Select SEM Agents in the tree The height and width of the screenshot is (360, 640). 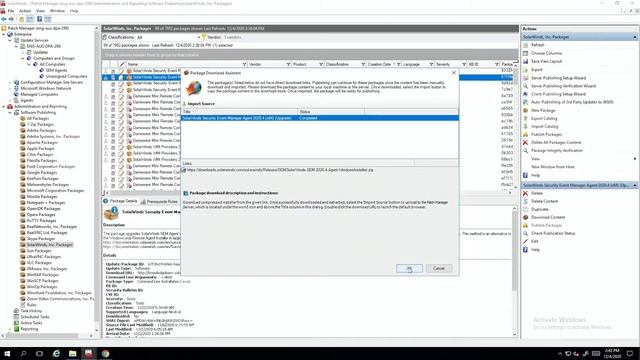56,70
